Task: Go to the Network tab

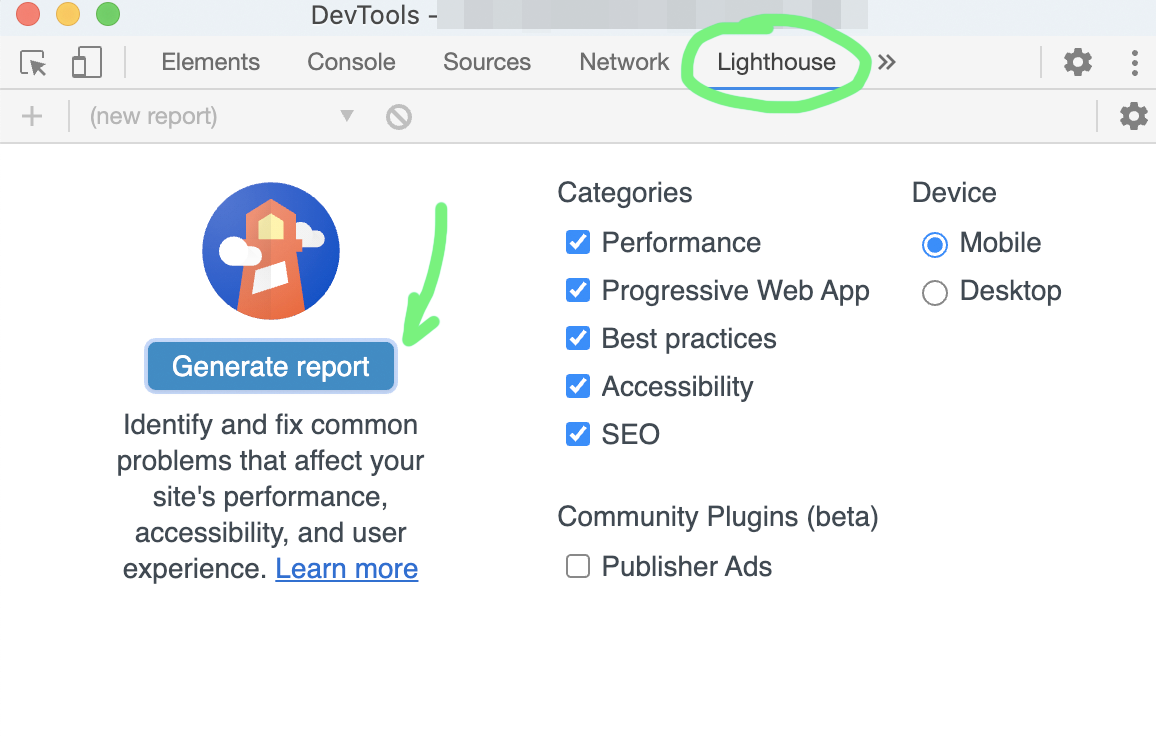Action: pos(624,62)
